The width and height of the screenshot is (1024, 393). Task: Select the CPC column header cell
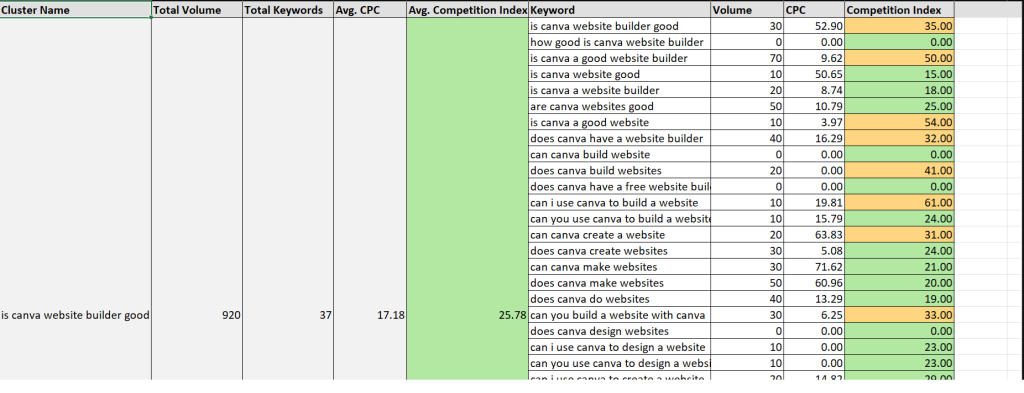point(814,10)
